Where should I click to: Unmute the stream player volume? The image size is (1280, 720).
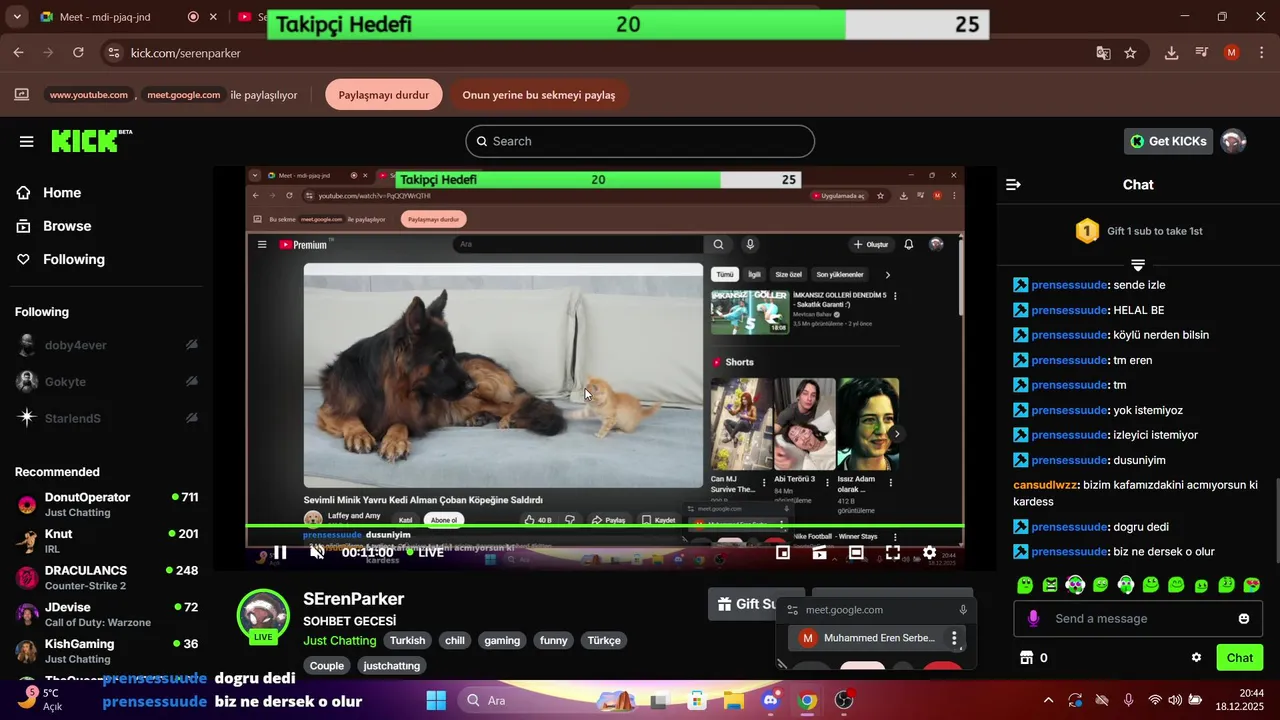[x=317, y=552]
